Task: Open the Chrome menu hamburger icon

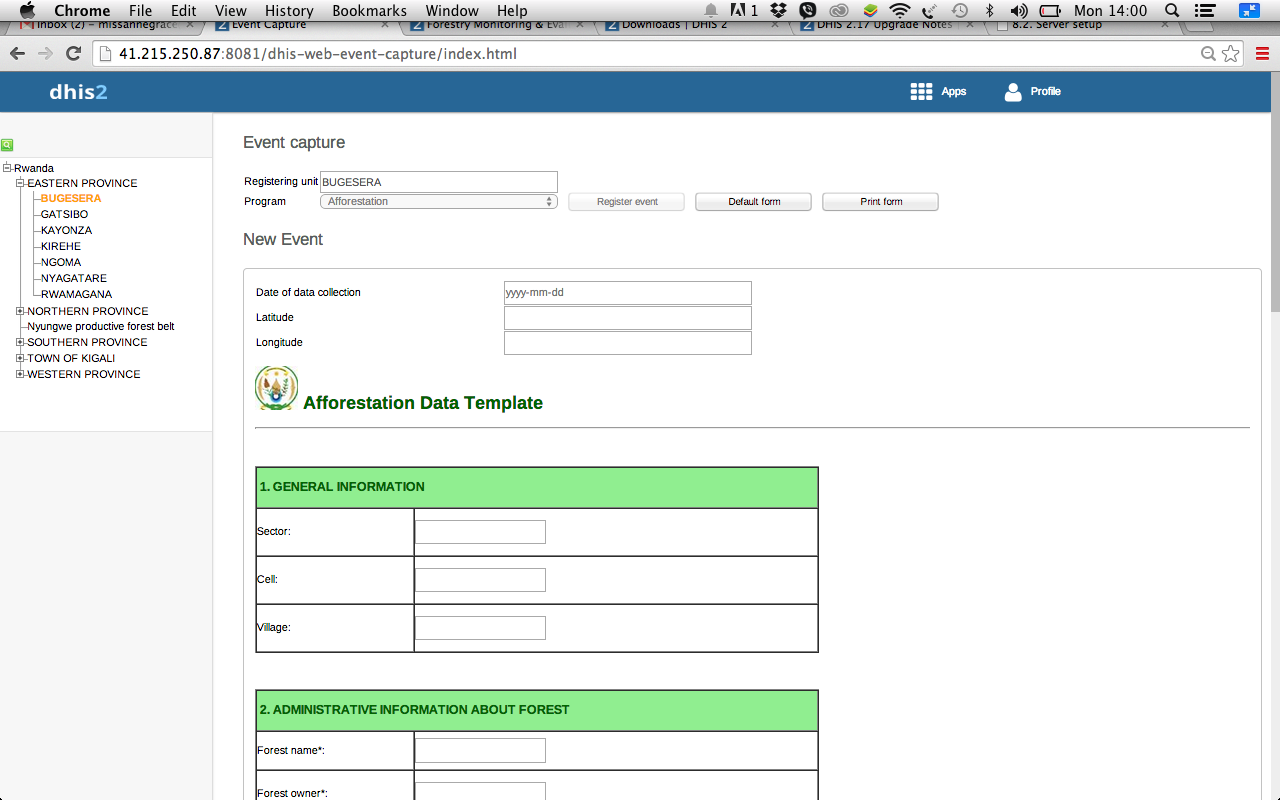Action: (1262, 54)
